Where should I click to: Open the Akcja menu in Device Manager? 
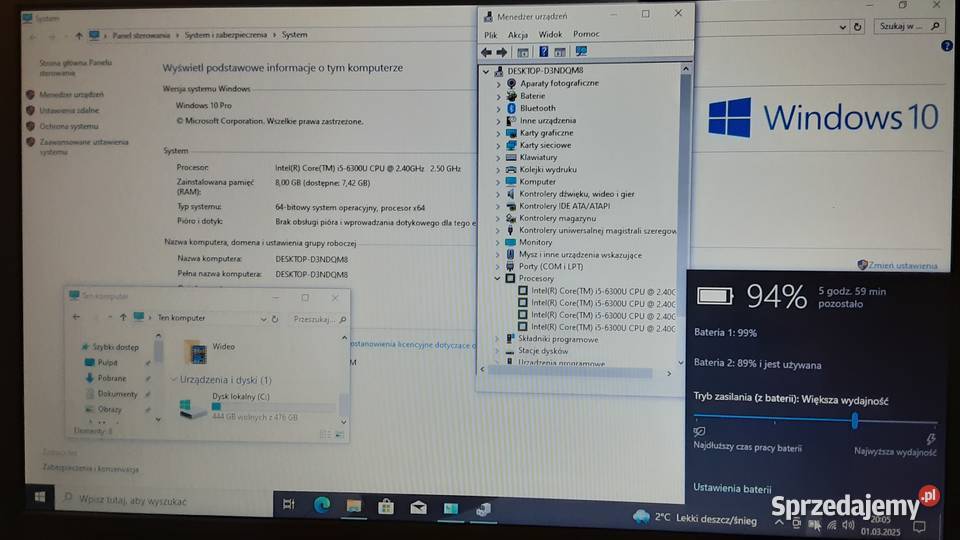click(x=517, y=35)
